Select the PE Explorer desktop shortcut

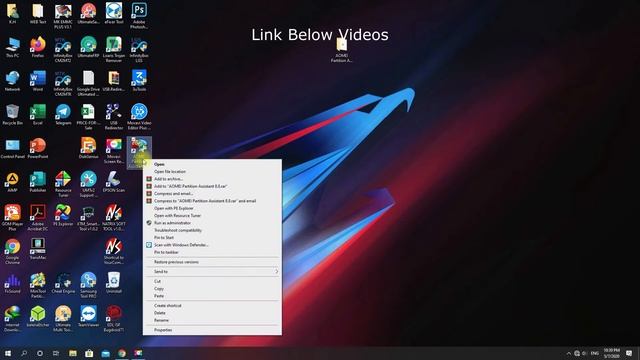[x=63, y=216]
